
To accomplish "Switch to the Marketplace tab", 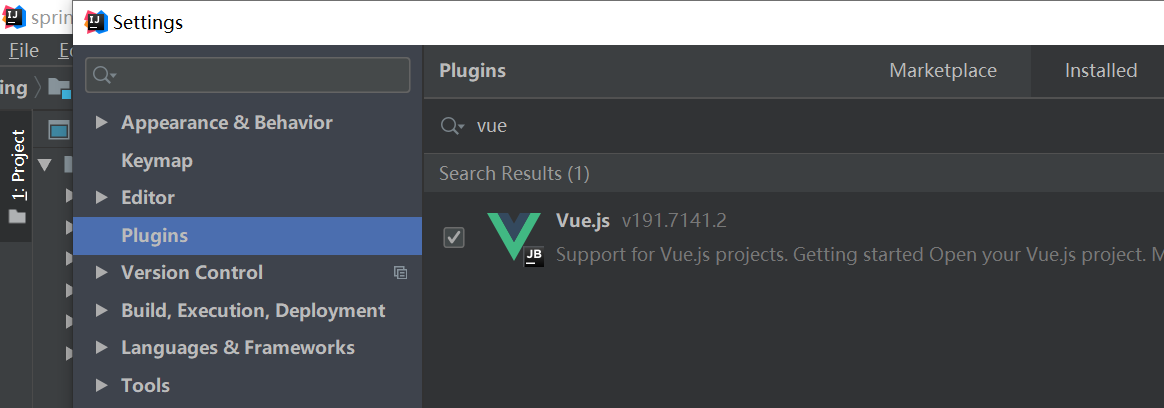I will [x=943, y=70].
